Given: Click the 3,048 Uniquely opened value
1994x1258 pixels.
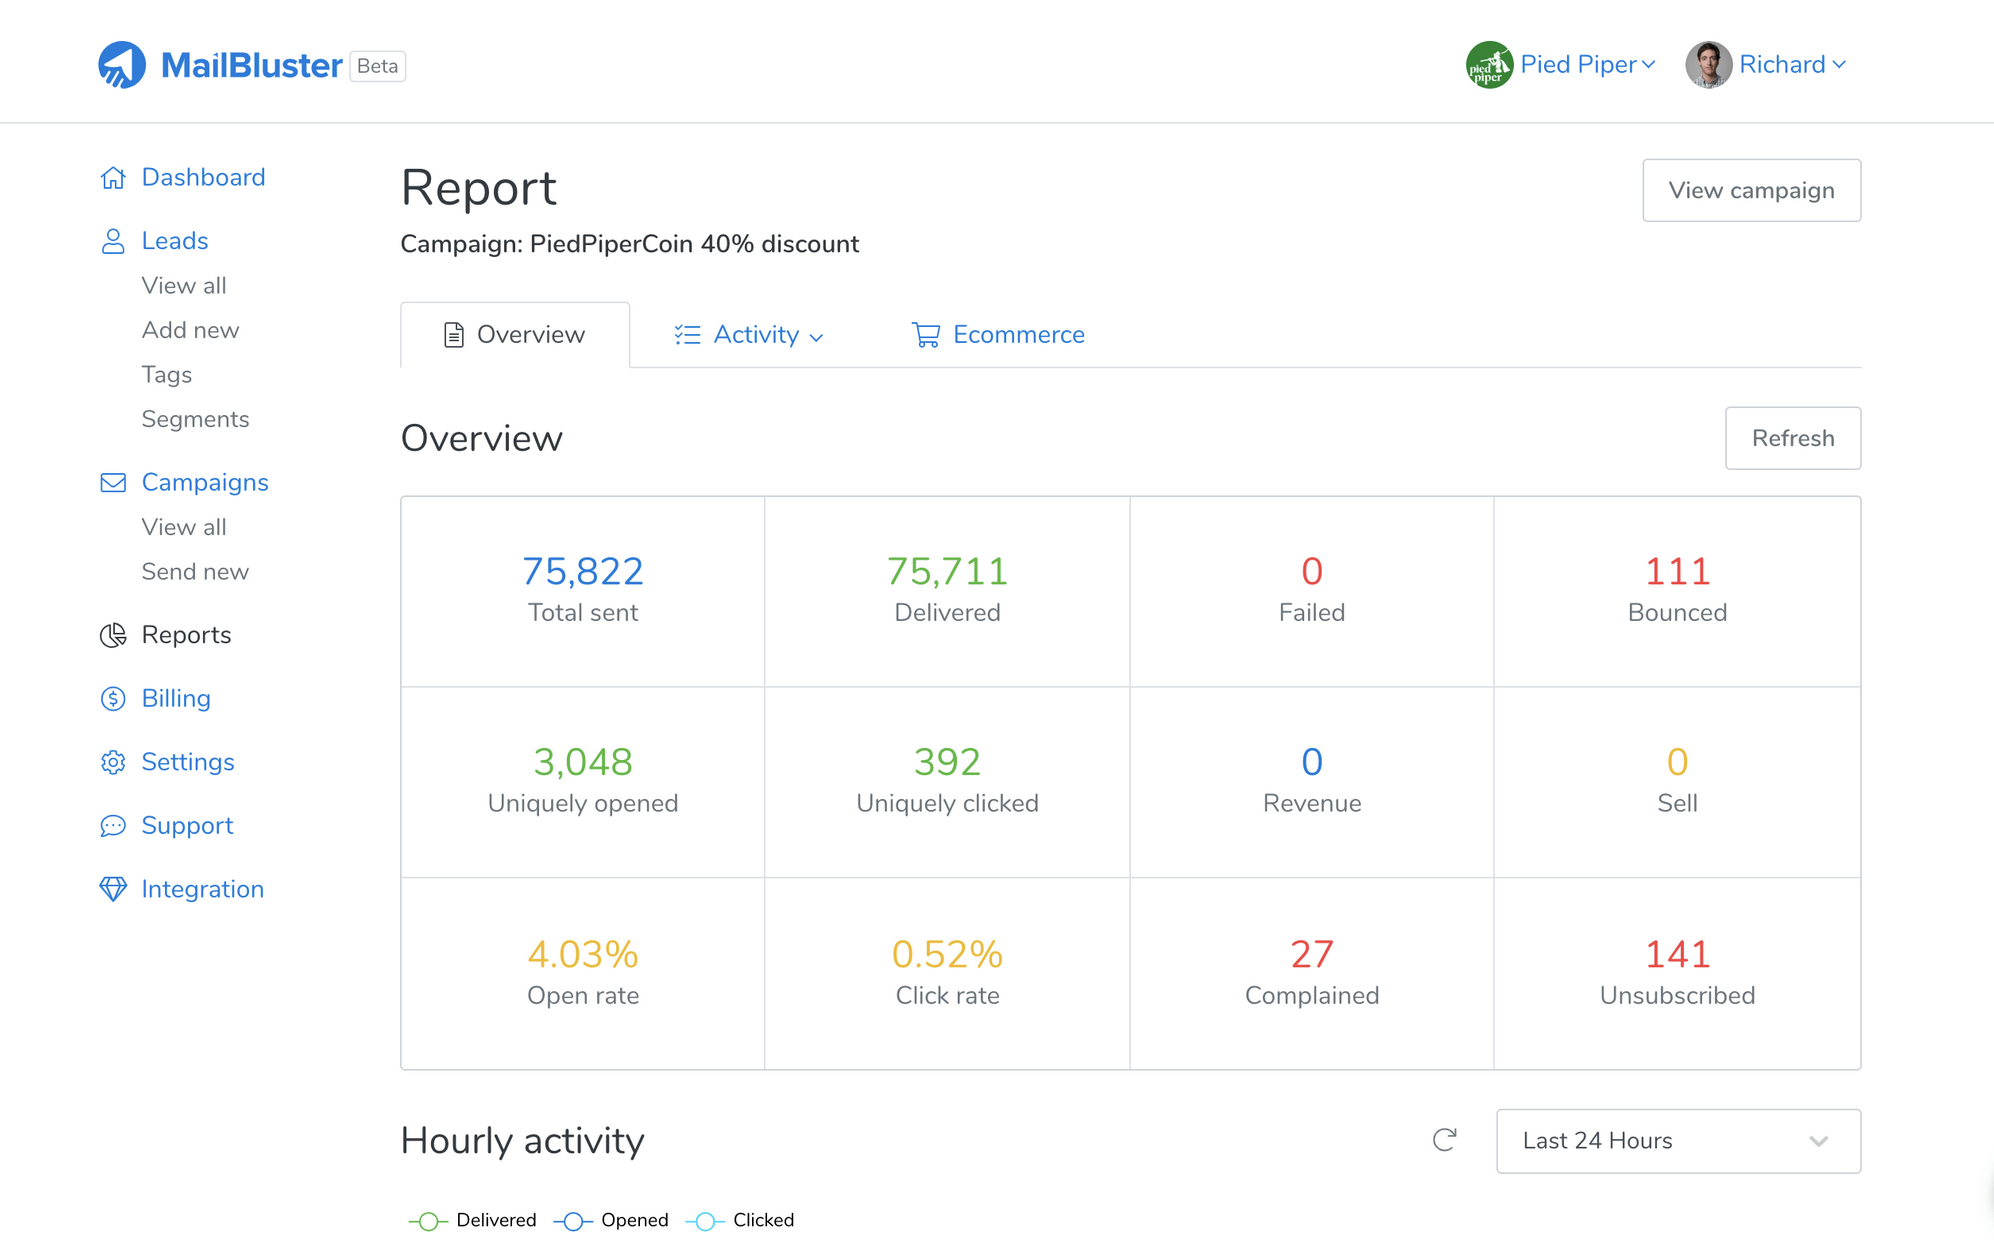Looking at the screenshot, I should click(x=583, y=762).
